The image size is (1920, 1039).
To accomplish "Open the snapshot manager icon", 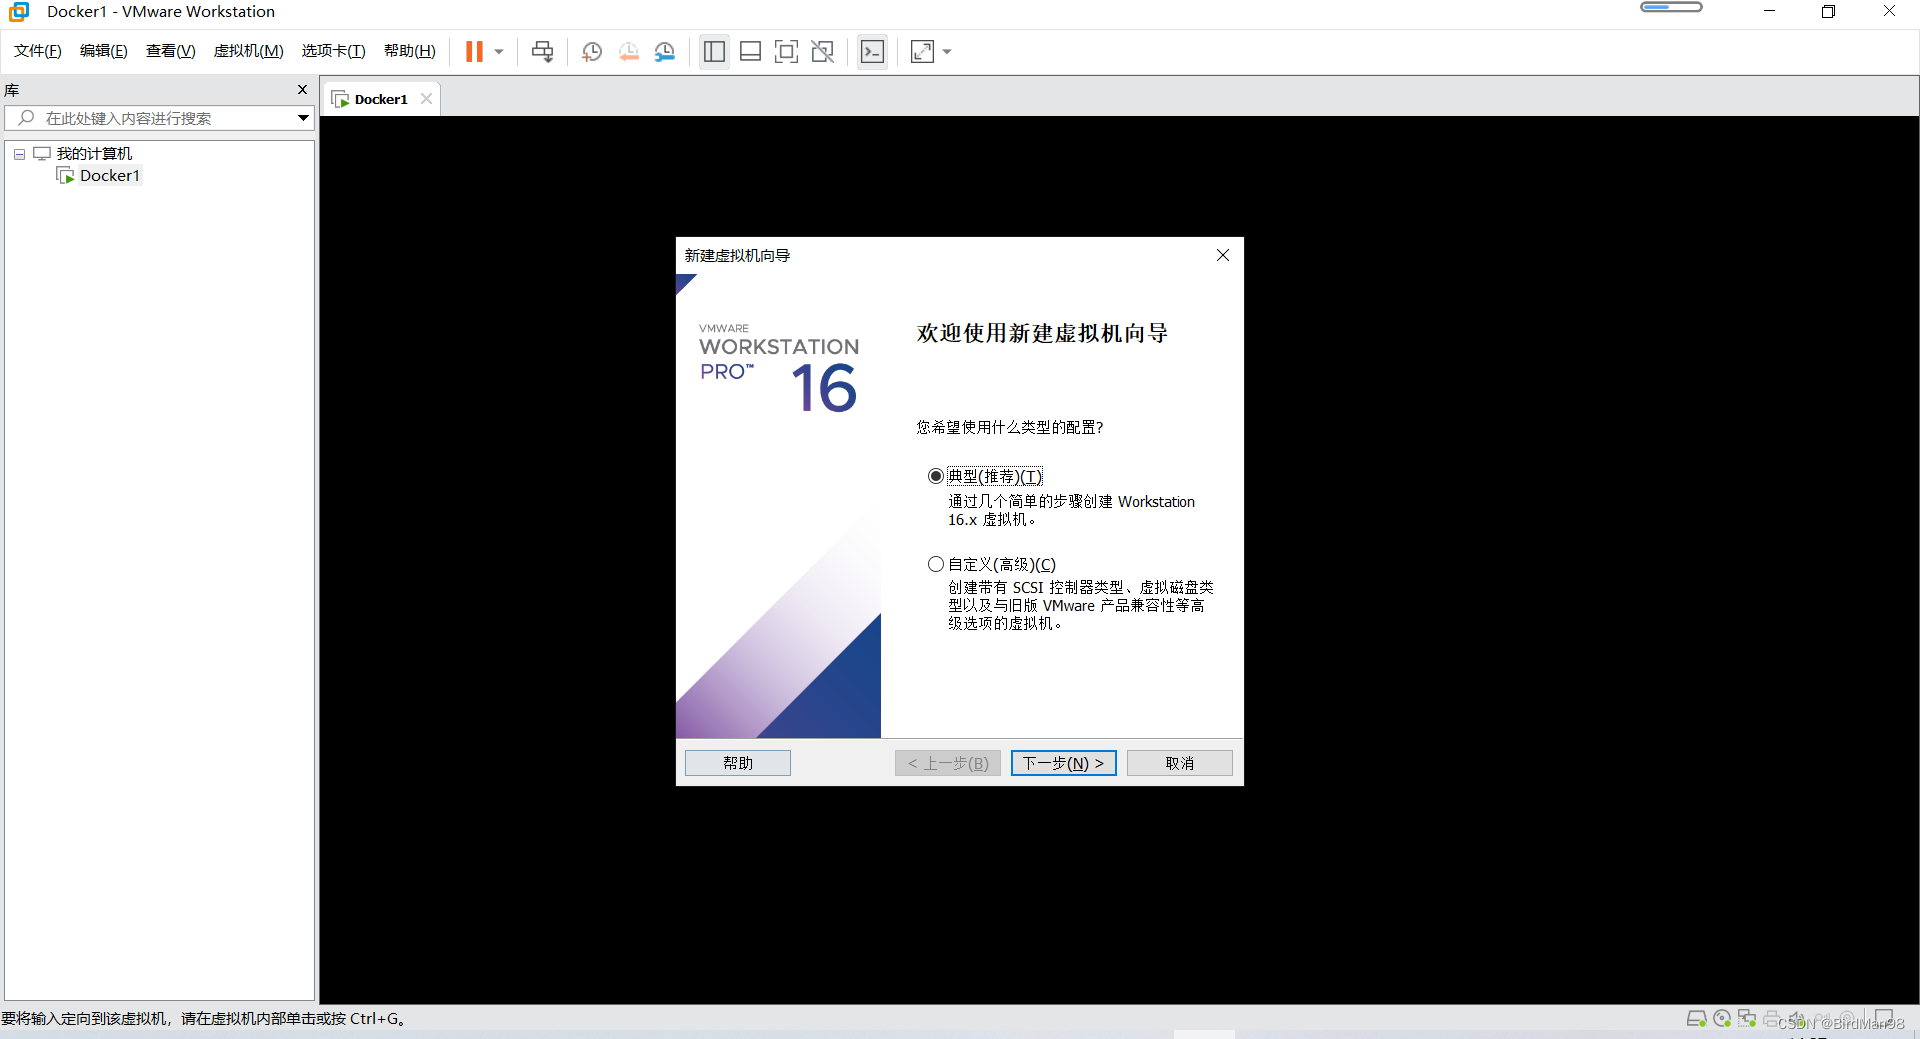I will point(665,51).
